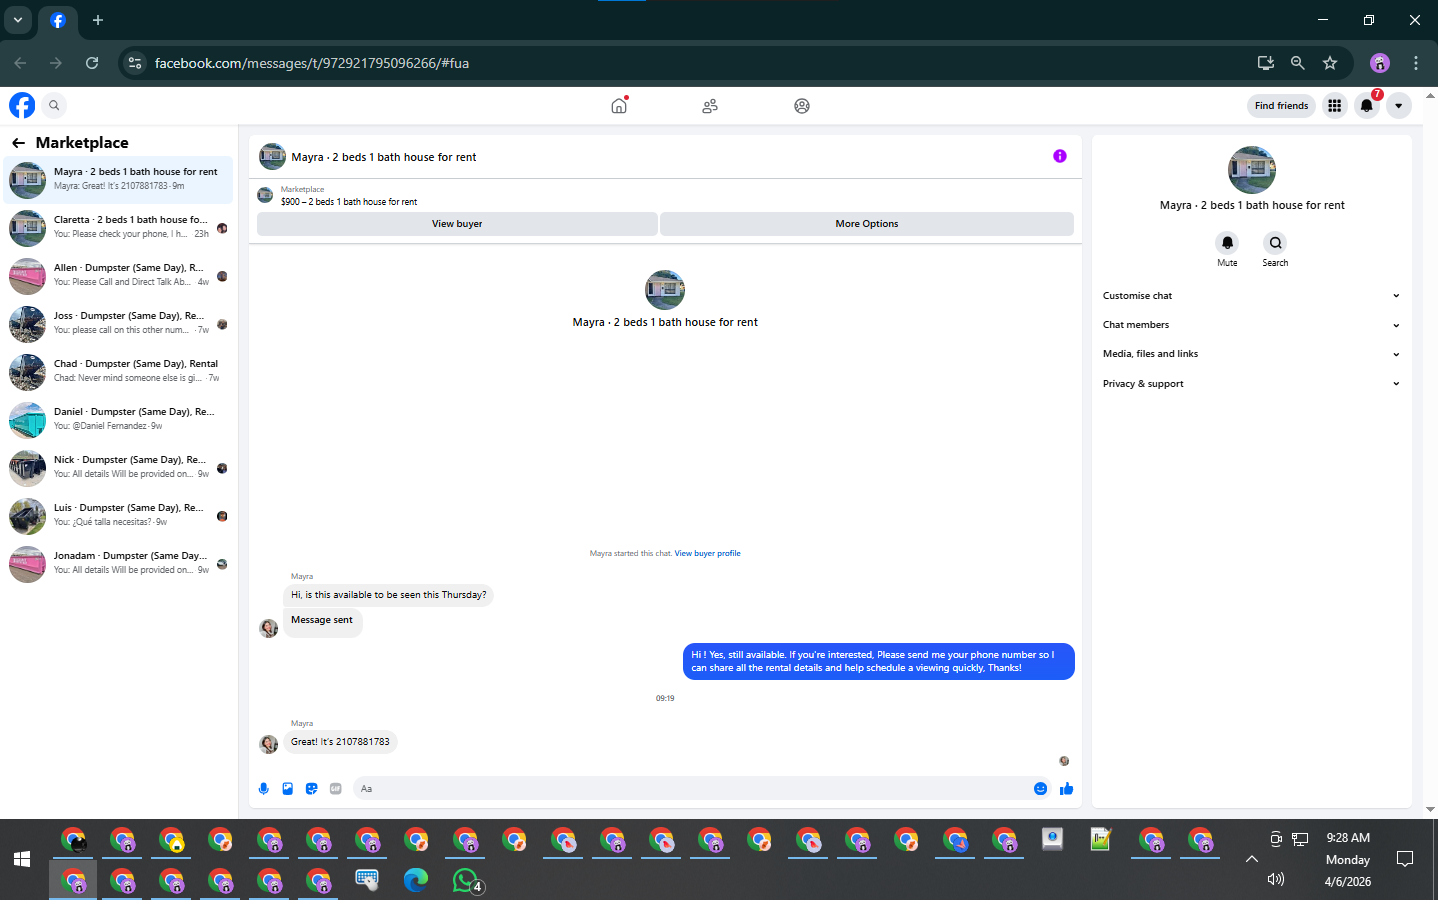Open the Daniel Dumpster chat
The width and height of the screenshot is (1438, 900).
coord(119,420)
